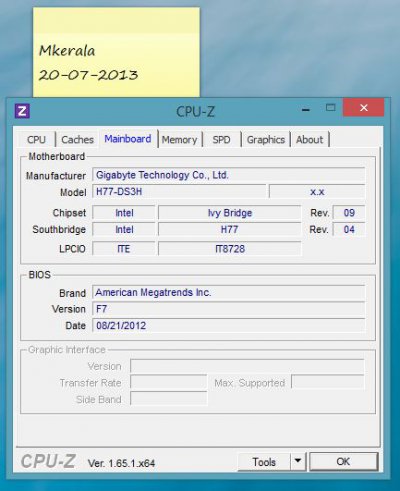Open the Graphics tab
This screenshot has width=400, height=491.
266,139
